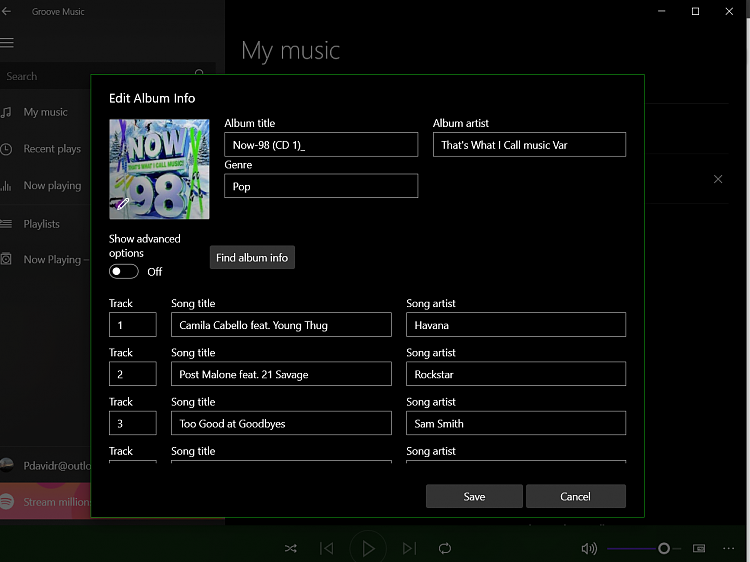Click the Album artist field
Viewport: 750px width, 562px height.
point(529,145)
